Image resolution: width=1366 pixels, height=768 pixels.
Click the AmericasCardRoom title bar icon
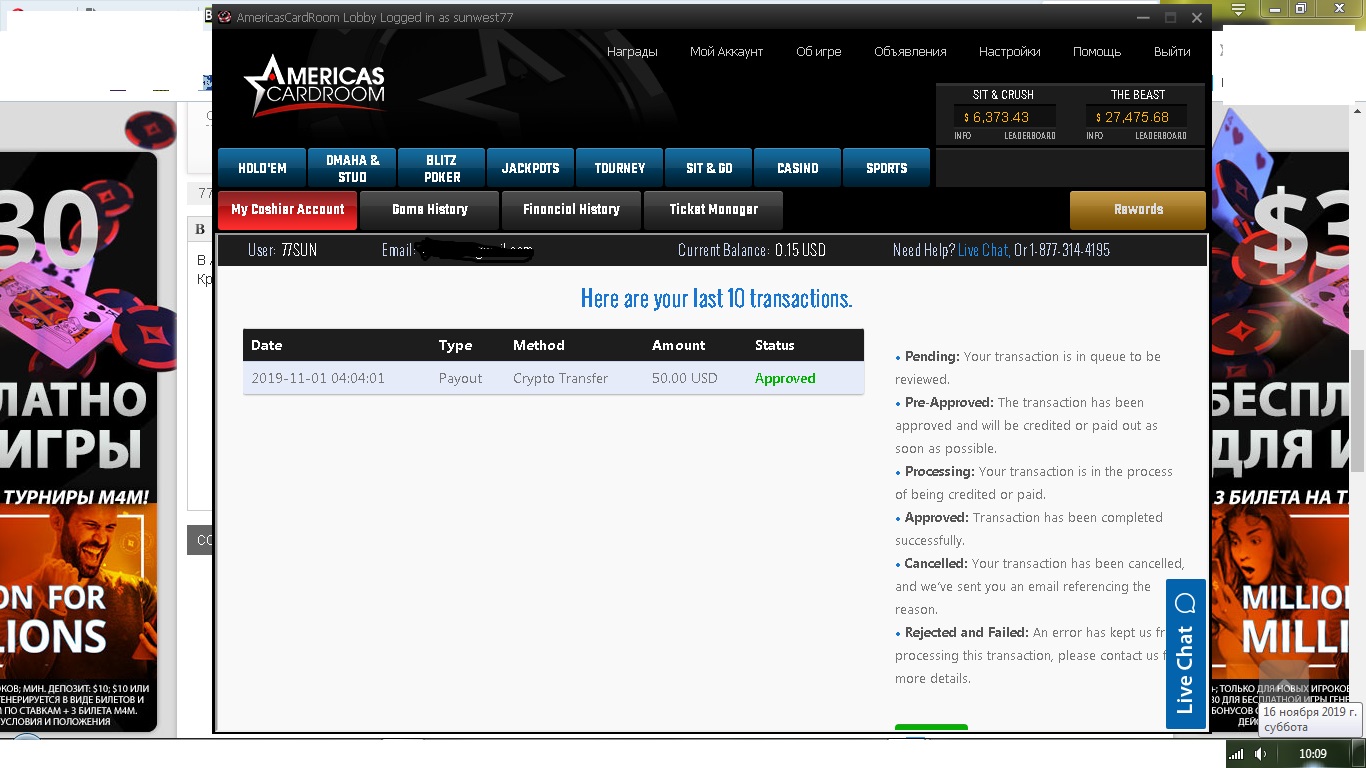tap(224, 17)
